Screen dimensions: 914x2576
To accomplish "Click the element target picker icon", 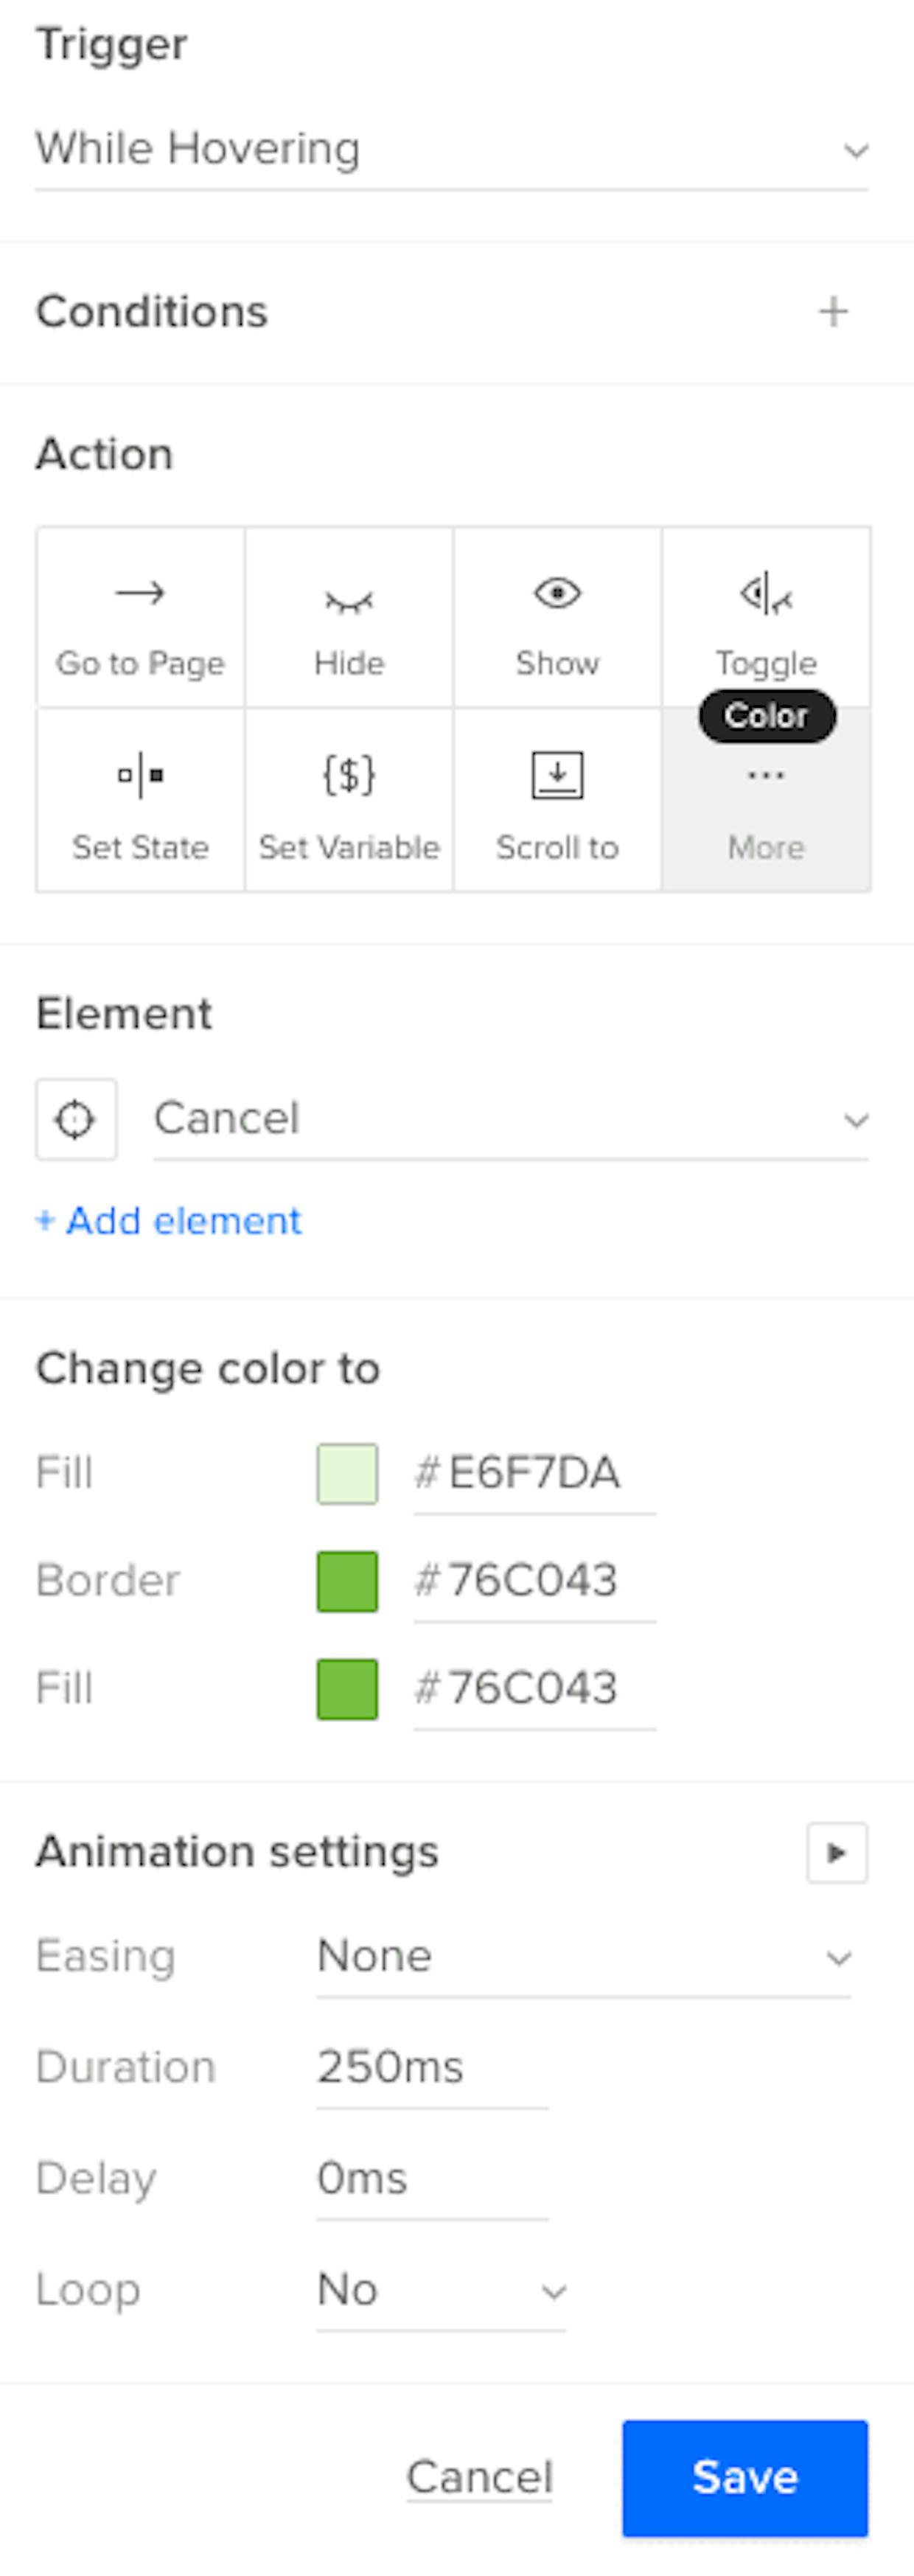I will click(76, 1119).
